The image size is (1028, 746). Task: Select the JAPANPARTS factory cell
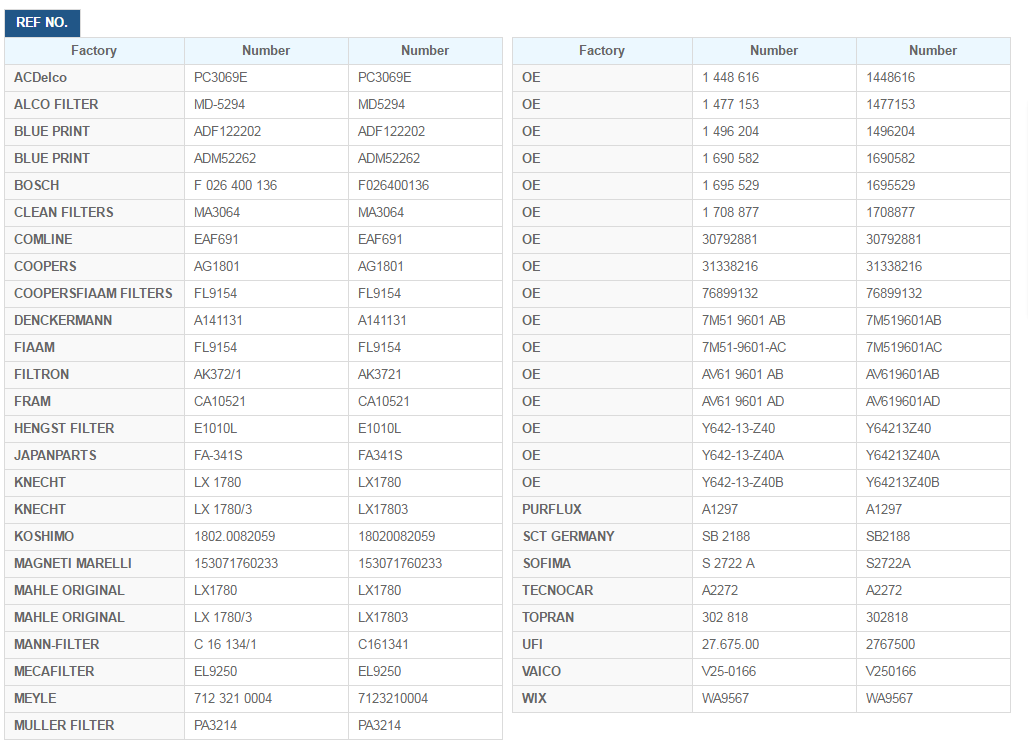pyautogui.click(x=94, y=455)
